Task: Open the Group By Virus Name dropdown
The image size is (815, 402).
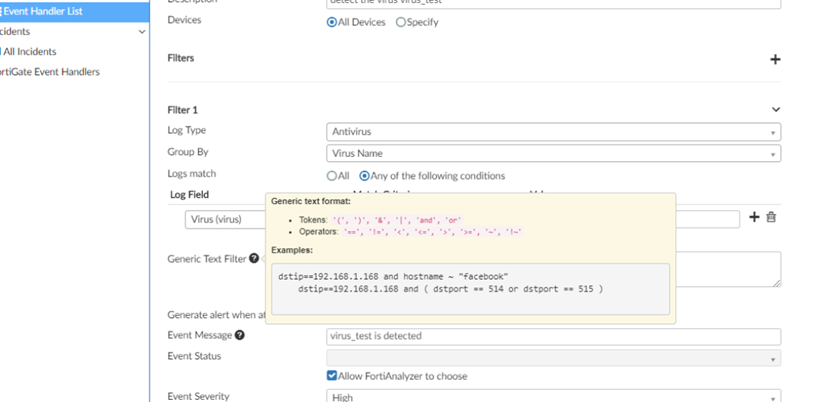Action: [x=553, y=154]
